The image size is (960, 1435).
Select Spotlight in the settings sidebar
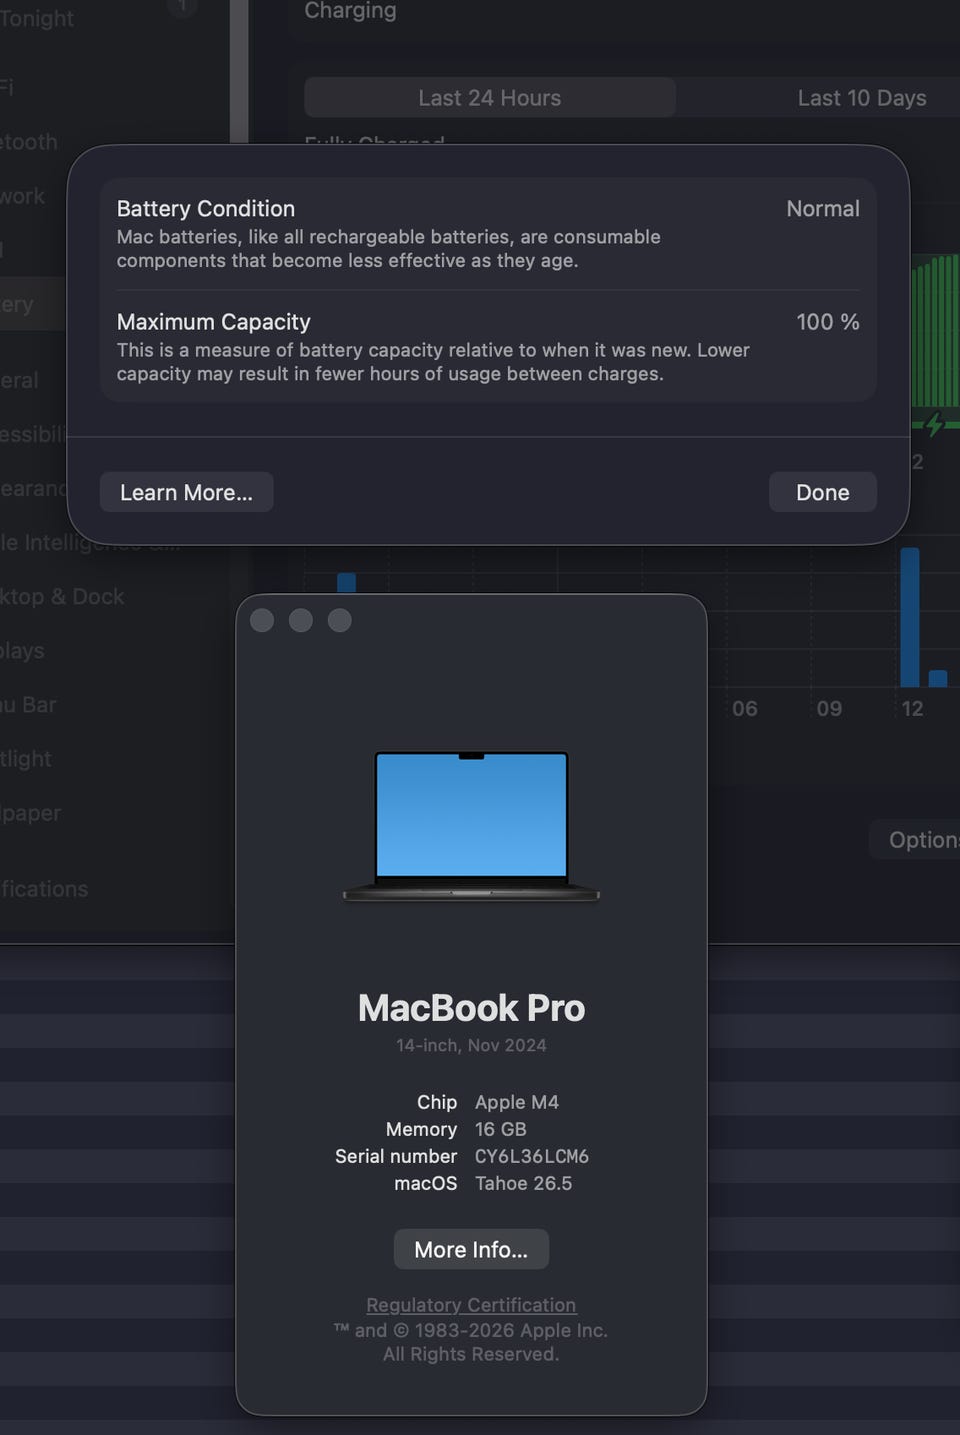[x=26, y=759]
